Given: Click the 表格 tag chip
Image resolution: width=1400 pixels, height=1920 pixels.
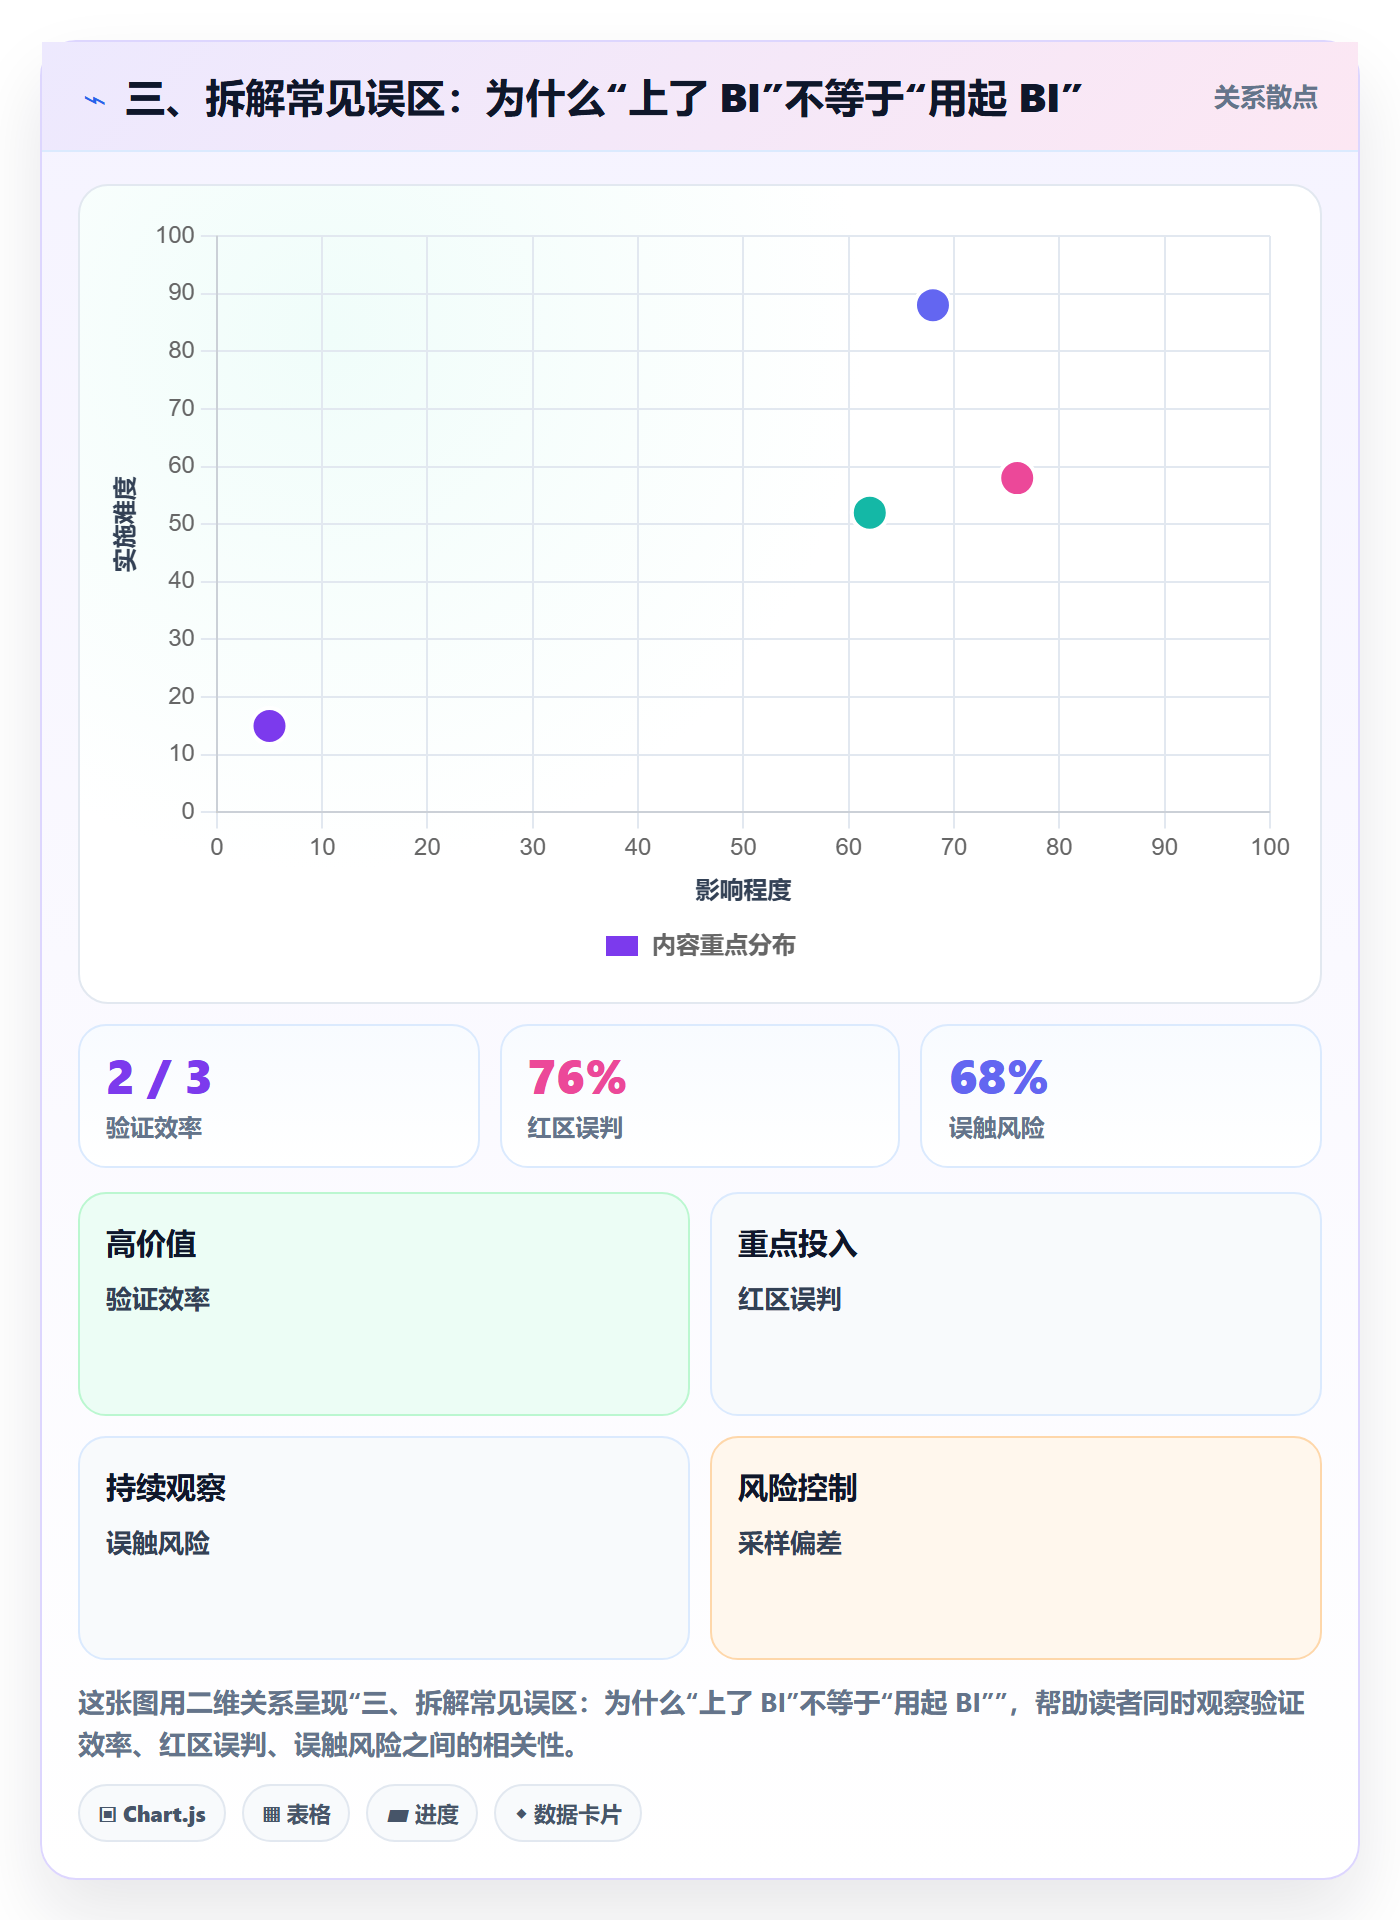Looking at the screenshot, I should click(296, 1814).
